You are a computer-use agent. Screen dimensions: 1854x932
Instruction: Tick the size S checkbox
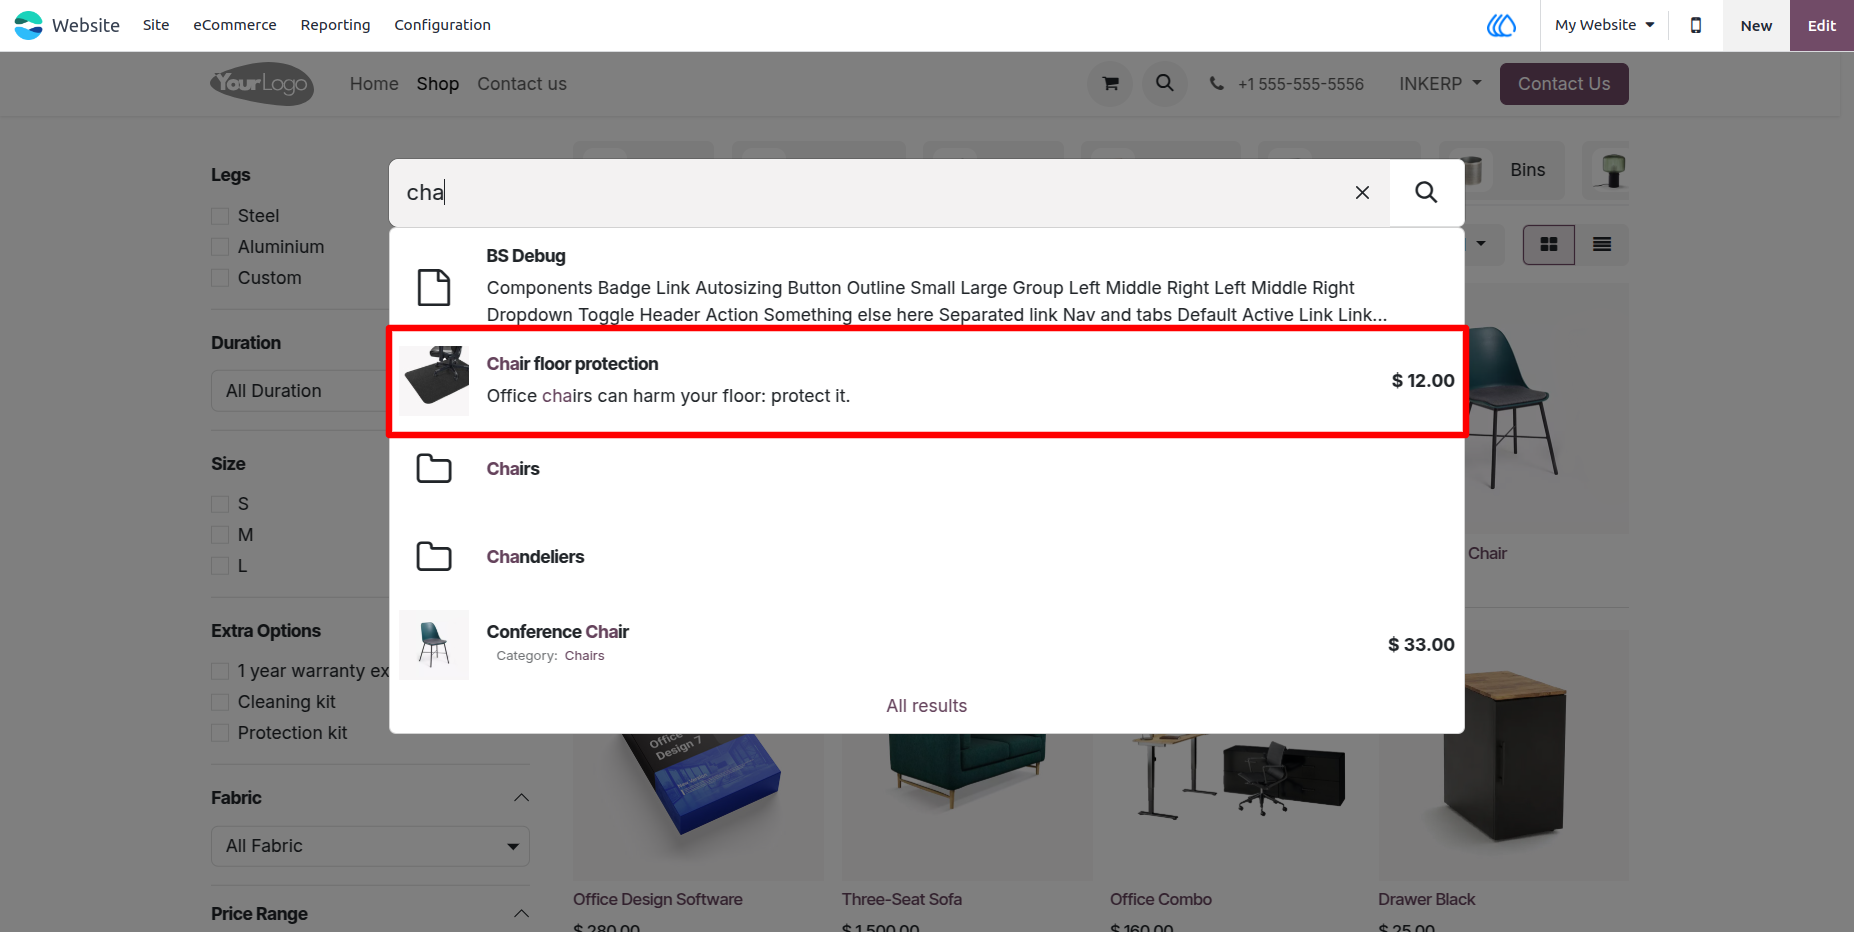tap(220, 504)
